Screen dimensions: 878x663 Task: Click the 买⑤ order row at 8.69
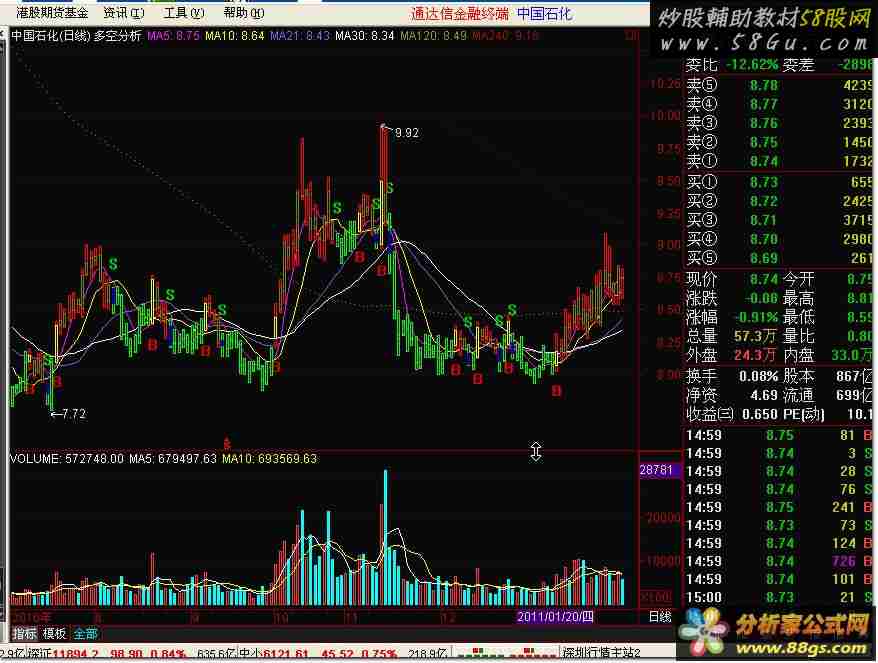coord(779,258)
